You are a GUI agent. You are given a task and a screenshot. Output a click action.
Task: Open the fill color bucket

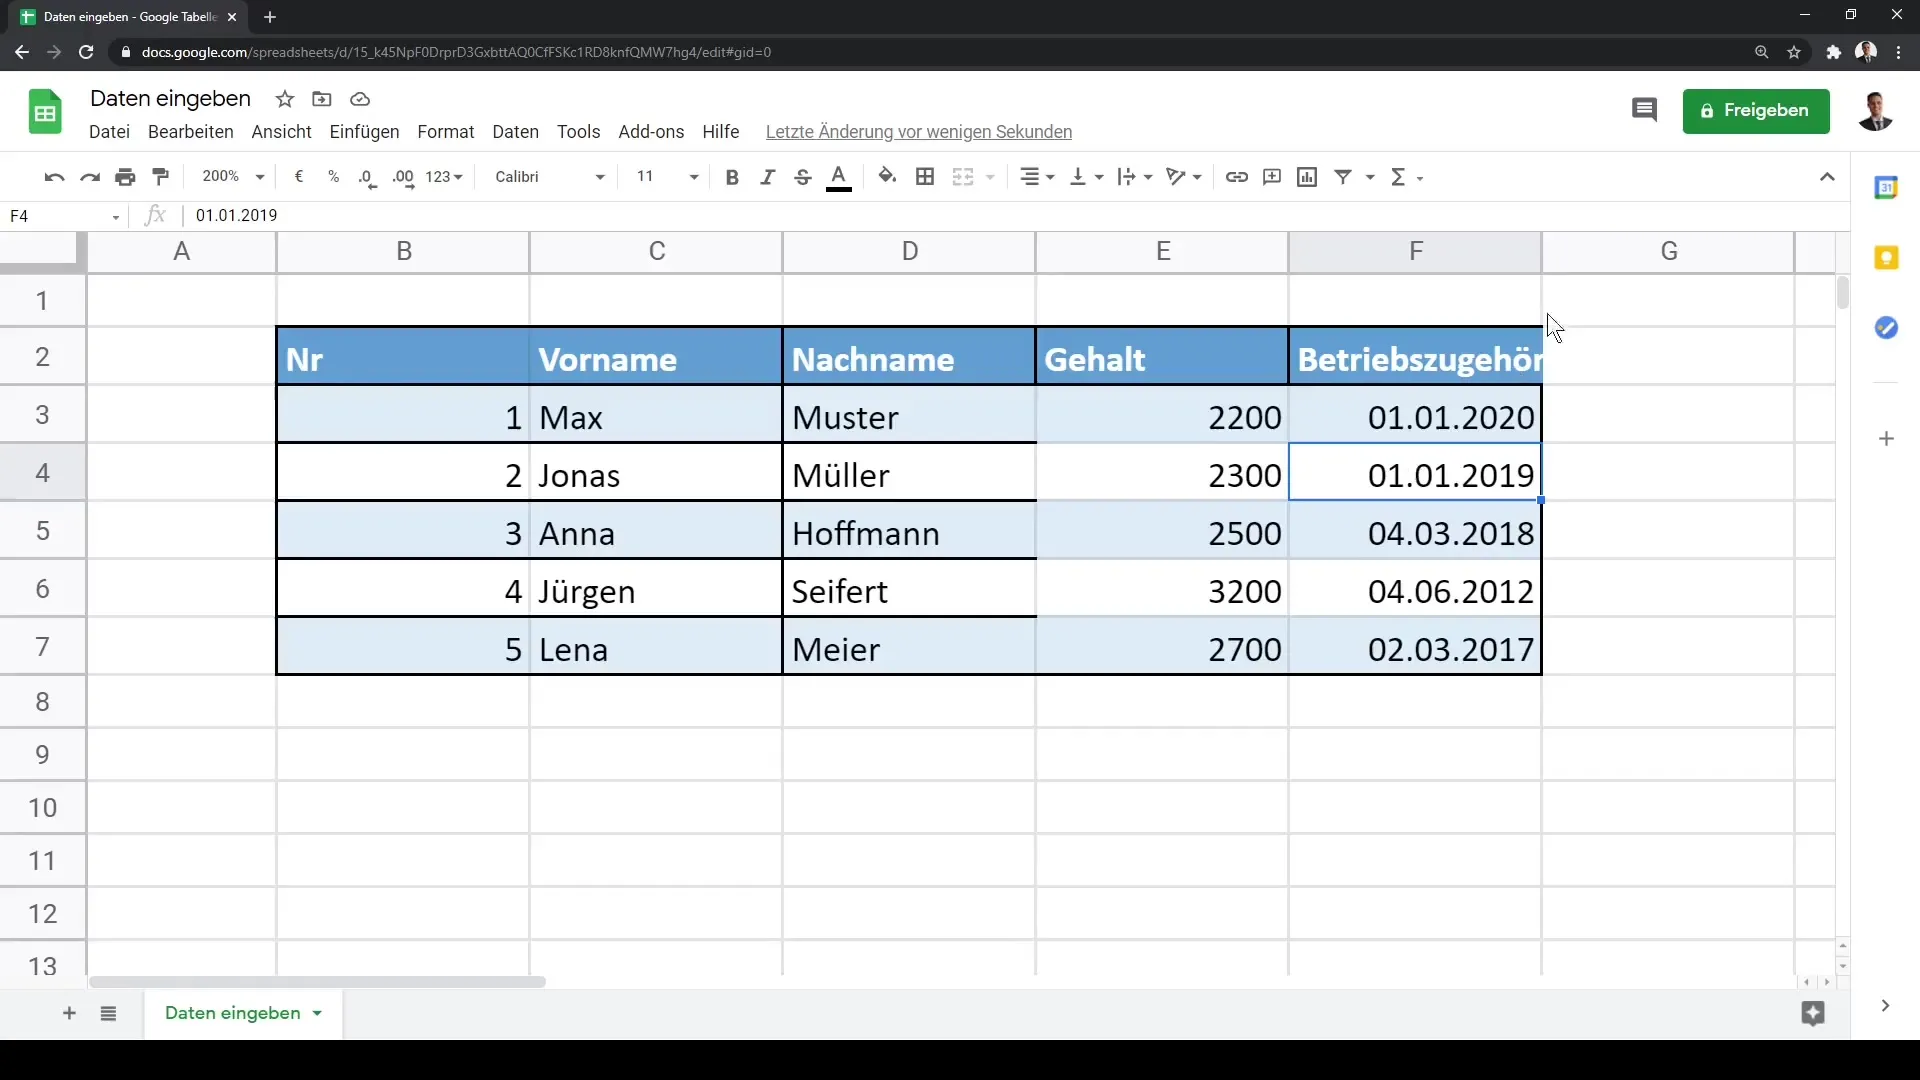887,177
